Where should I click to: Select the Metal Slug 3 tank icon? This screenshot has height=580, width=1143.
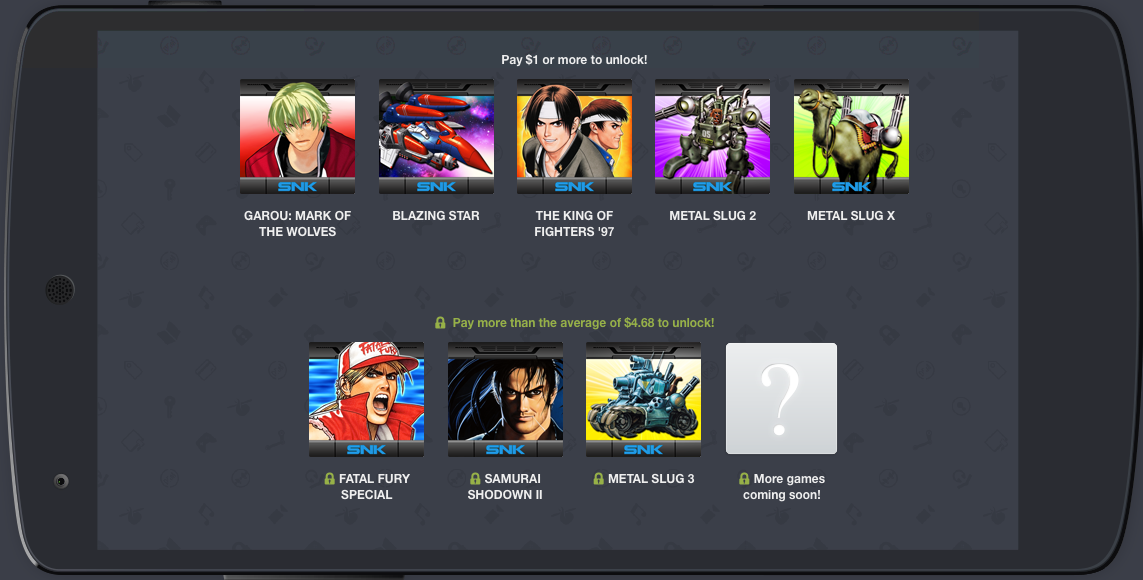[x=644, y=399]
